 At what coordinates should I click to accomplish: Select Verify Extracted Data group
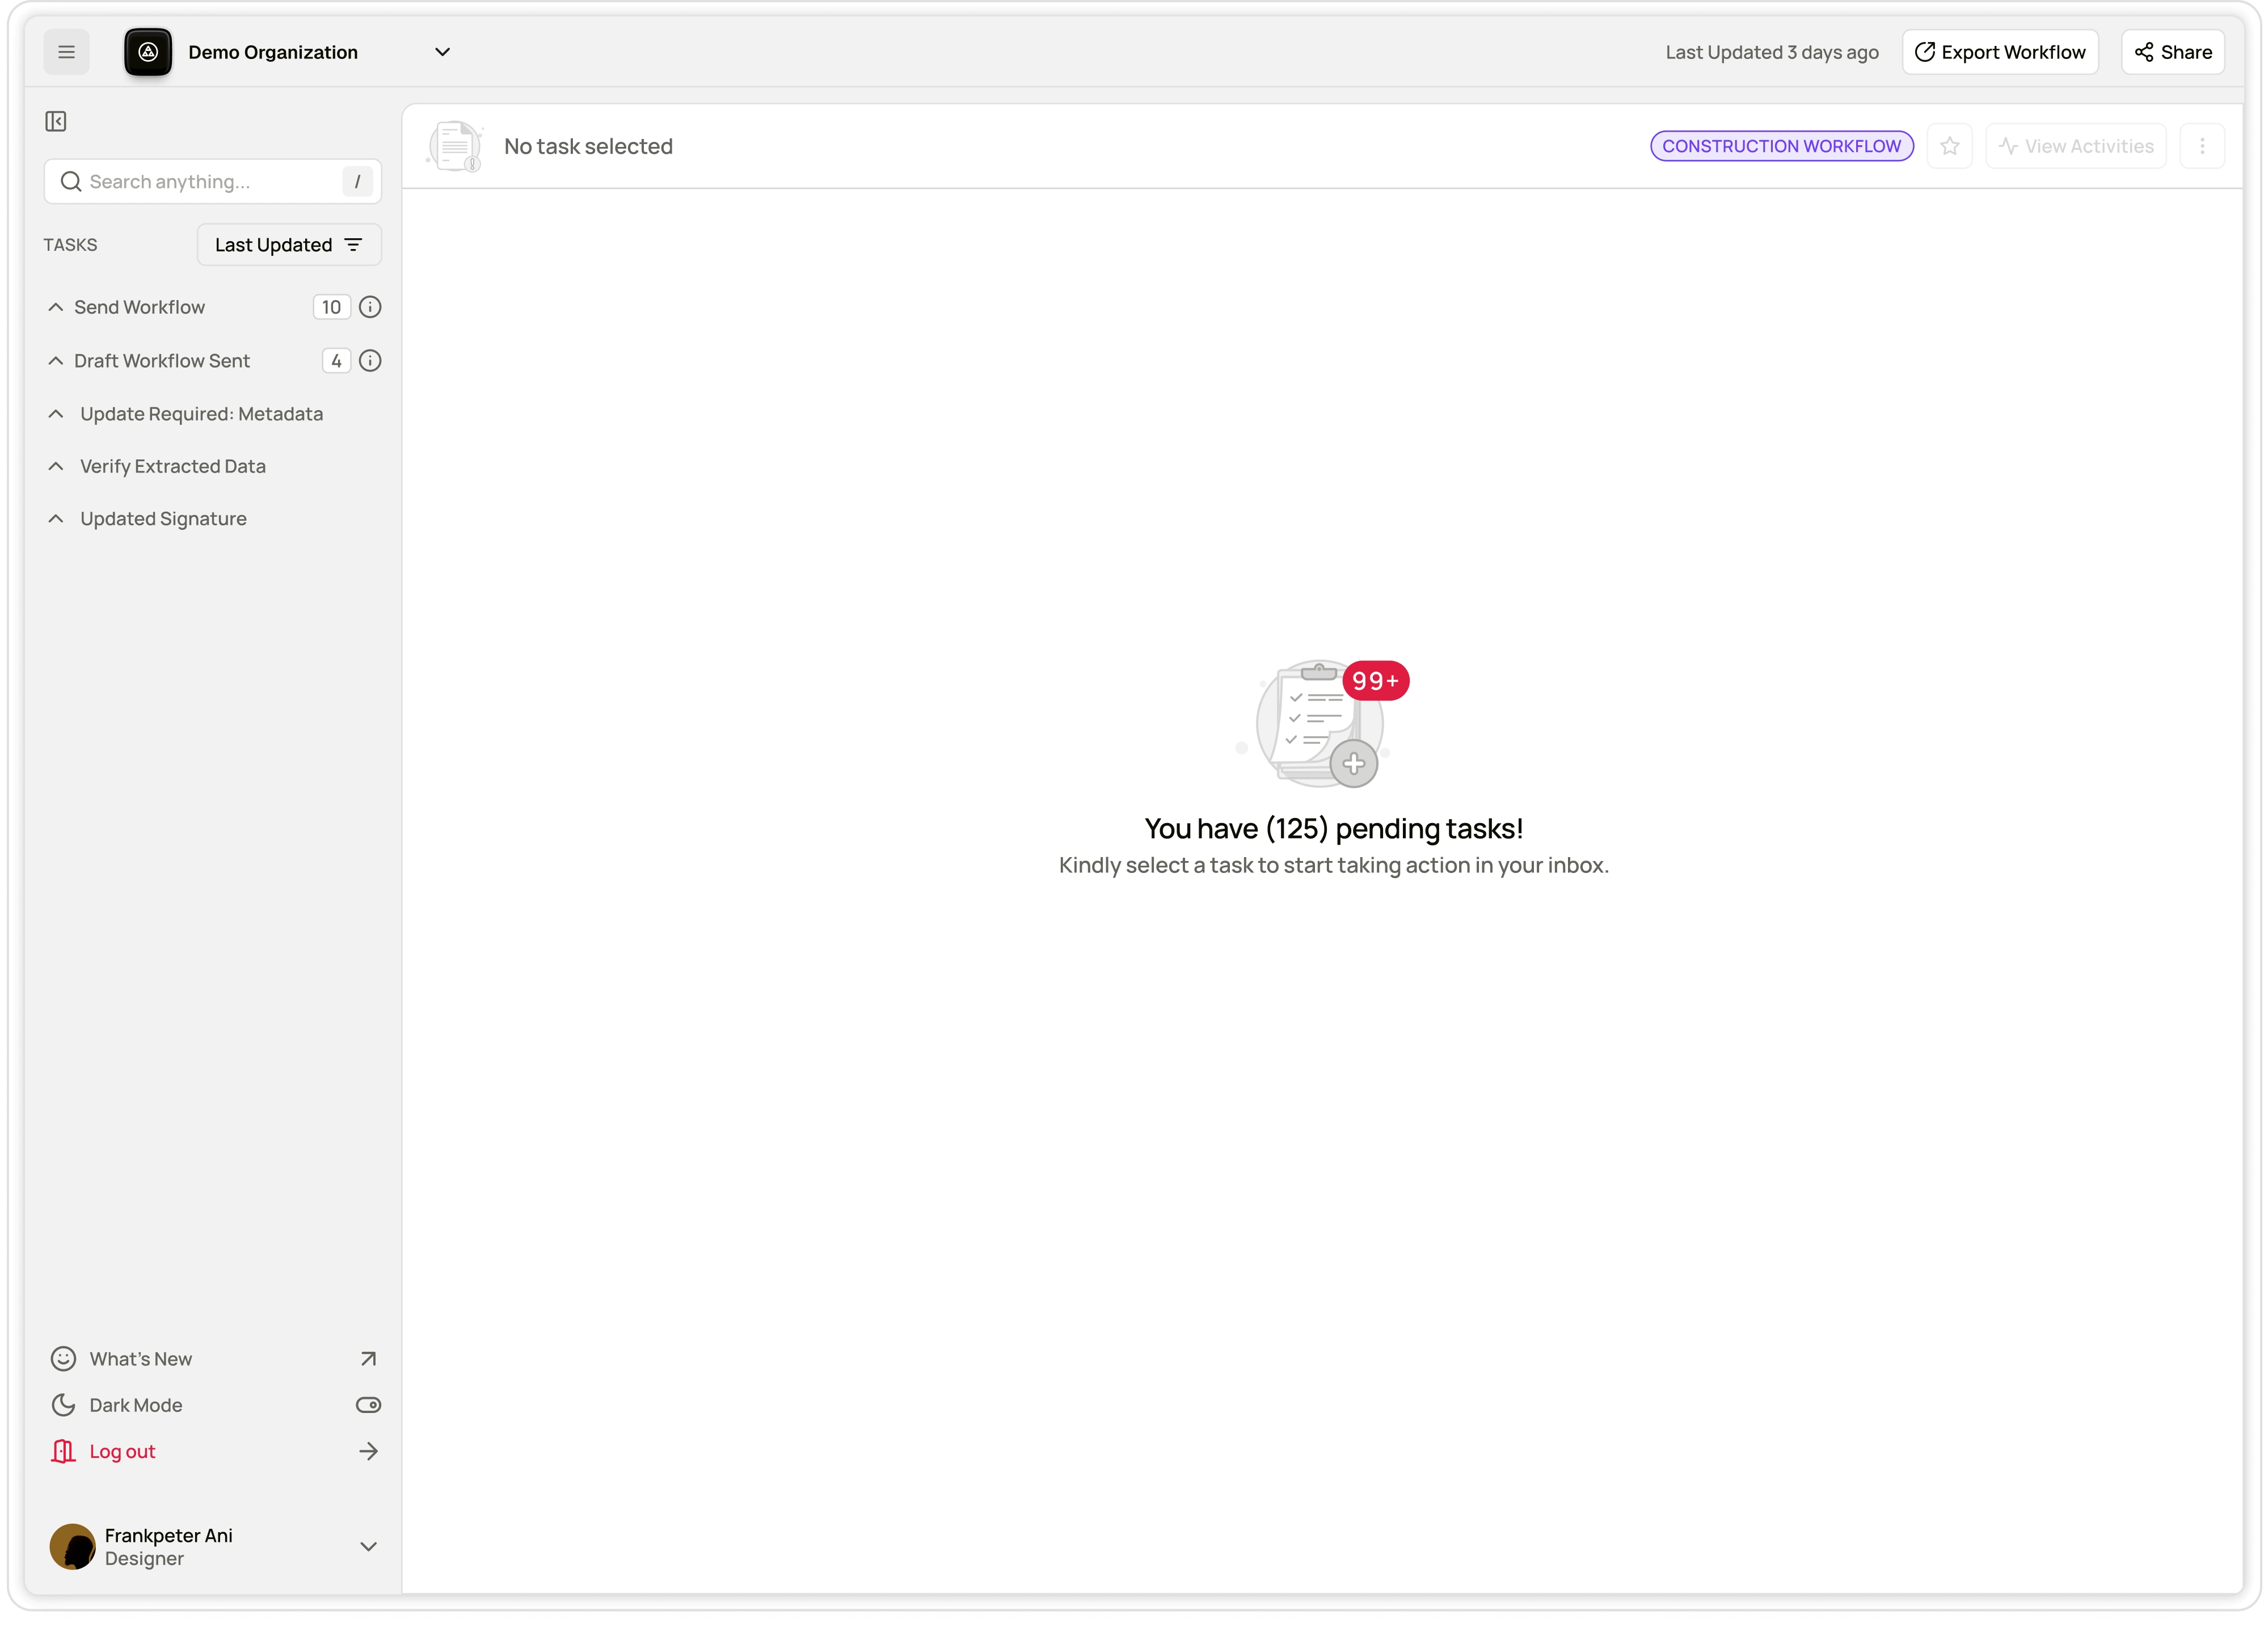tap(173, 466)
